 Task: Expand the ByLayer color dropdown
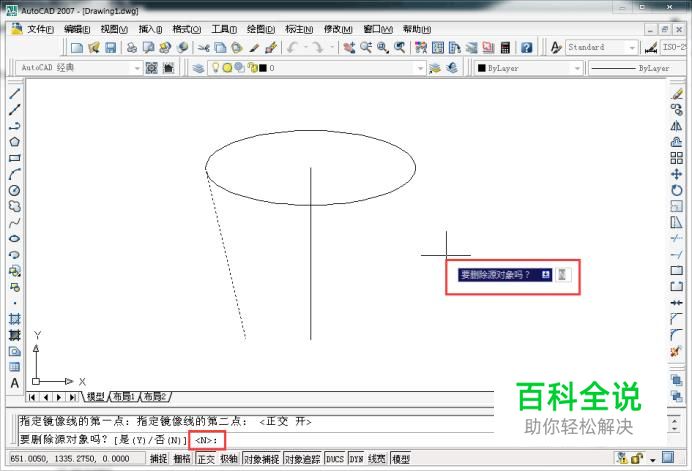pos(576,68)
